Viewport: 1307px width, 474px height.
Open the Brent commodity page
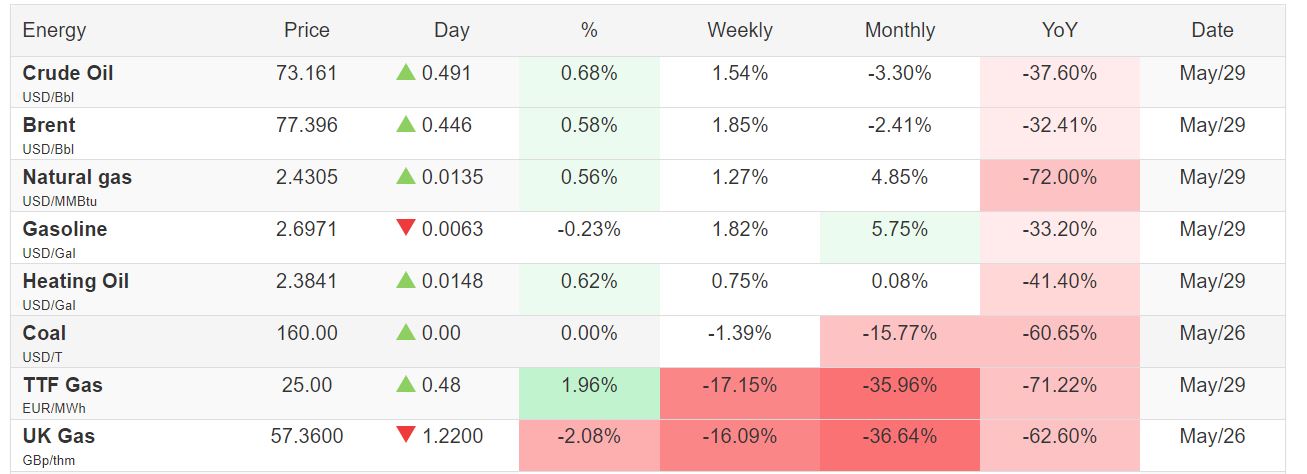click(49, 125)
